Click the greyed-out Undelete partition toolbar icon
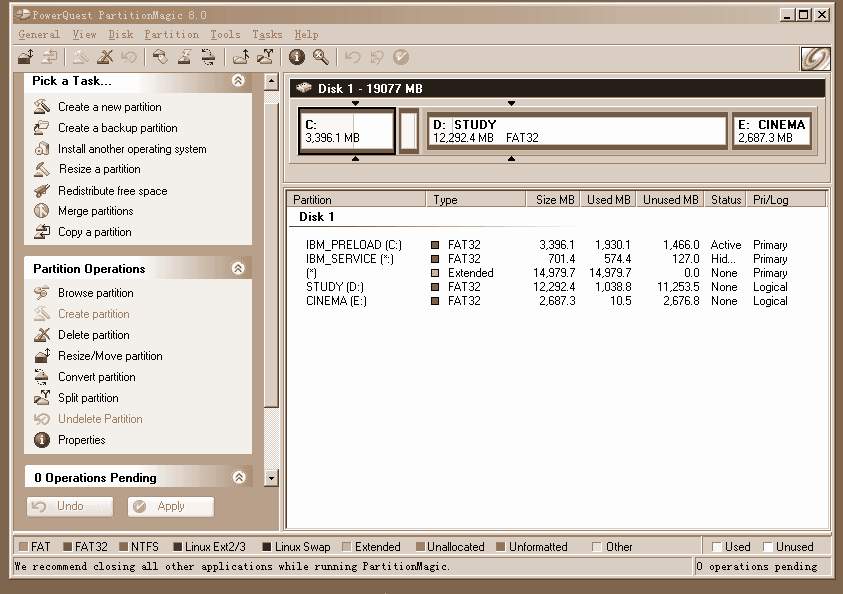Screen dimensions: 843x594 [x=129, y=56]
